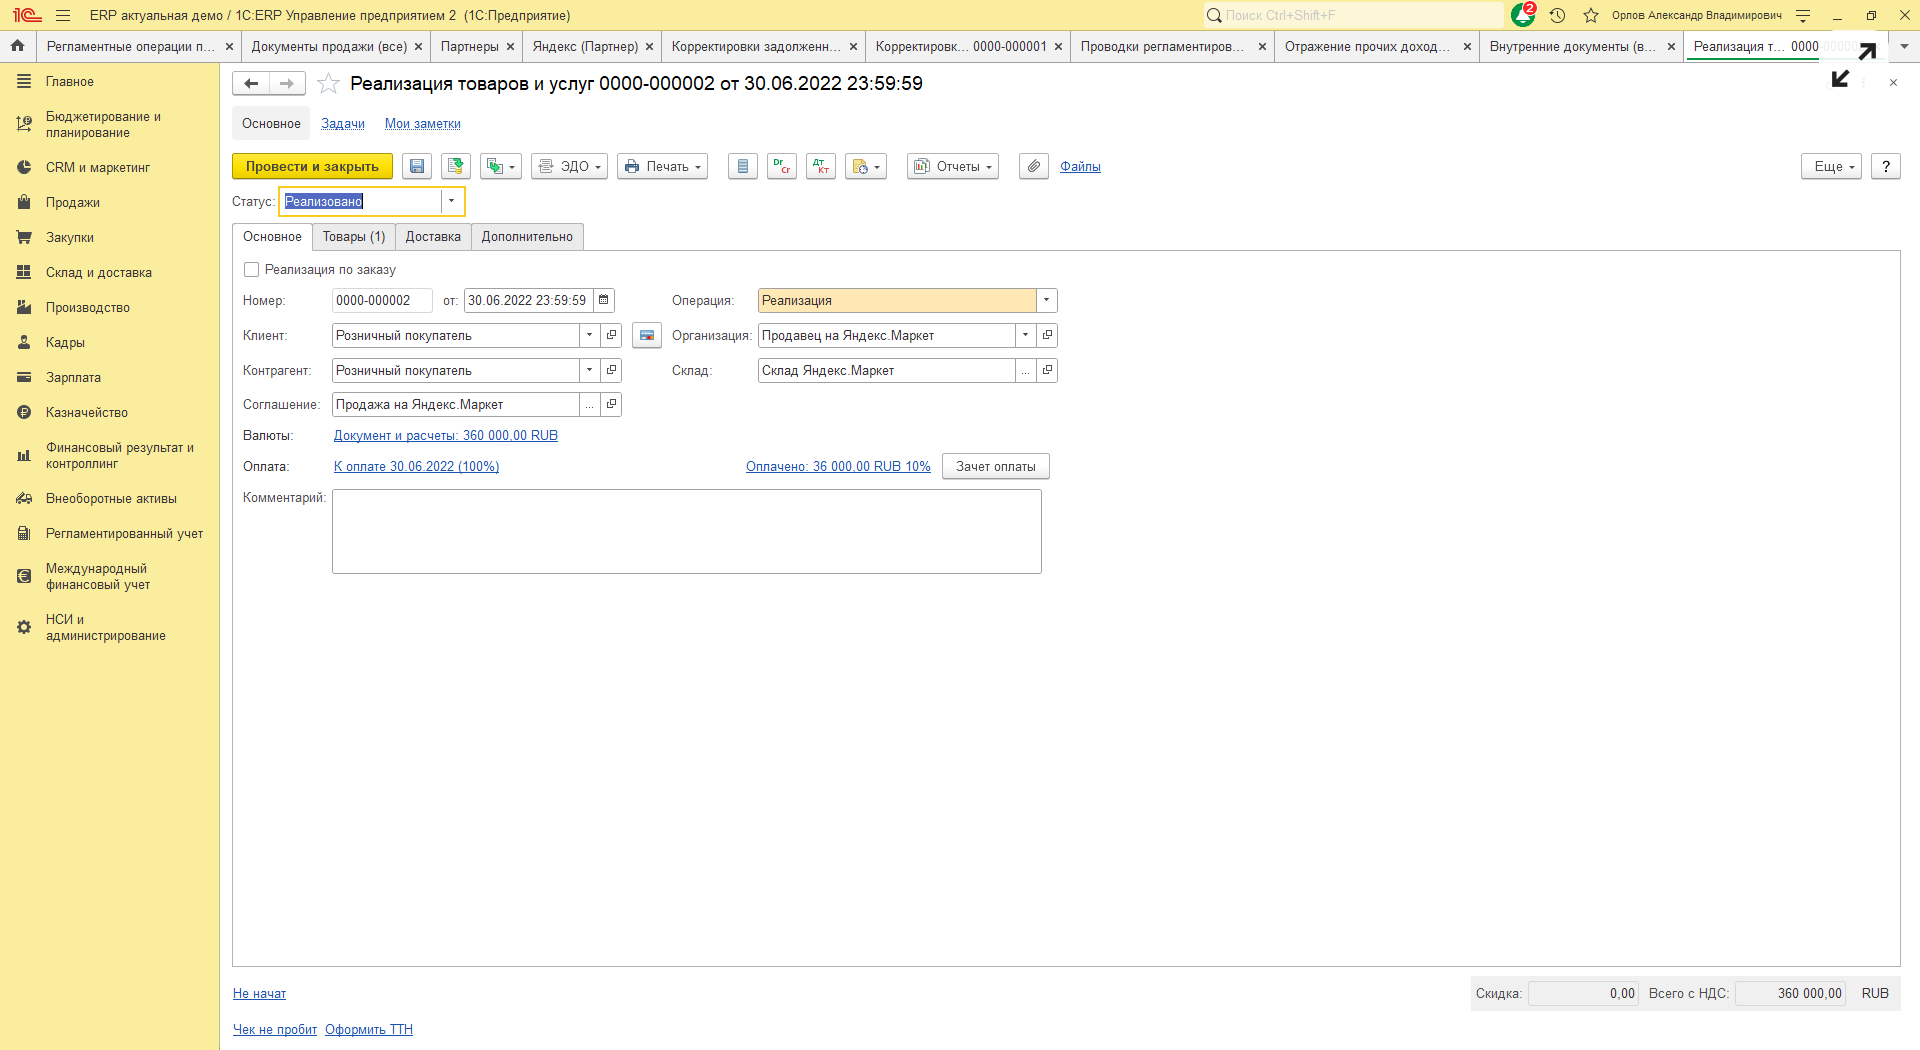Switch to the Доставка tab
This screenshot has width=1920, height=1050.
tap(433, 237)
